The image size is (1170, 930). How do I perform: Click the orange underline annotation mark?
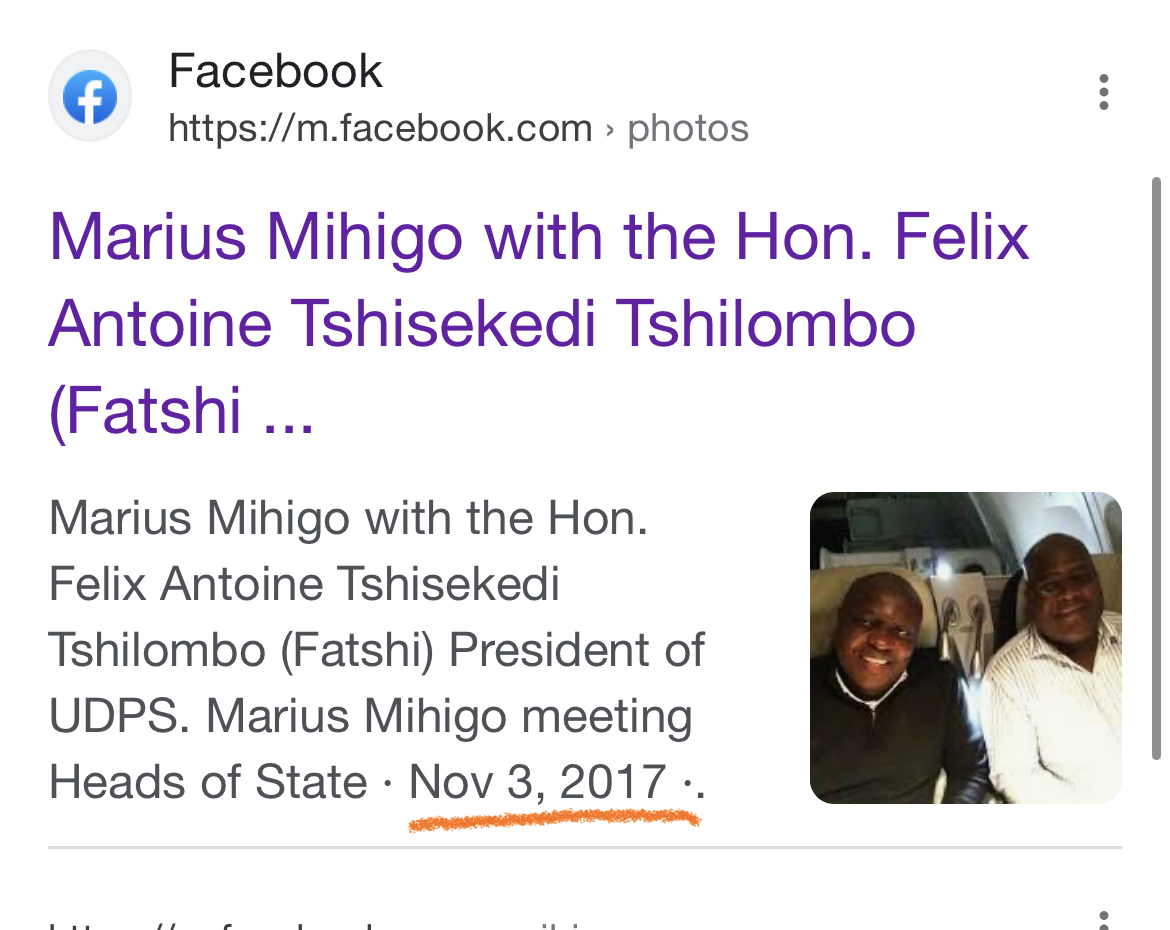click(x=555, y=821)
